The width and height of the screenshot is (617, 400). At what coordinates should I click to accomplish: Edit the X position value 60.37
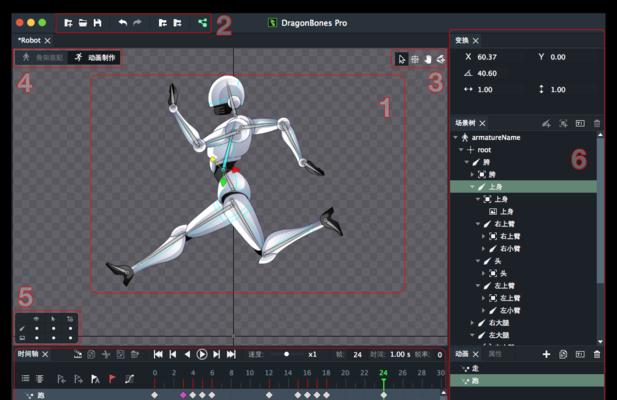pos(487,57)
